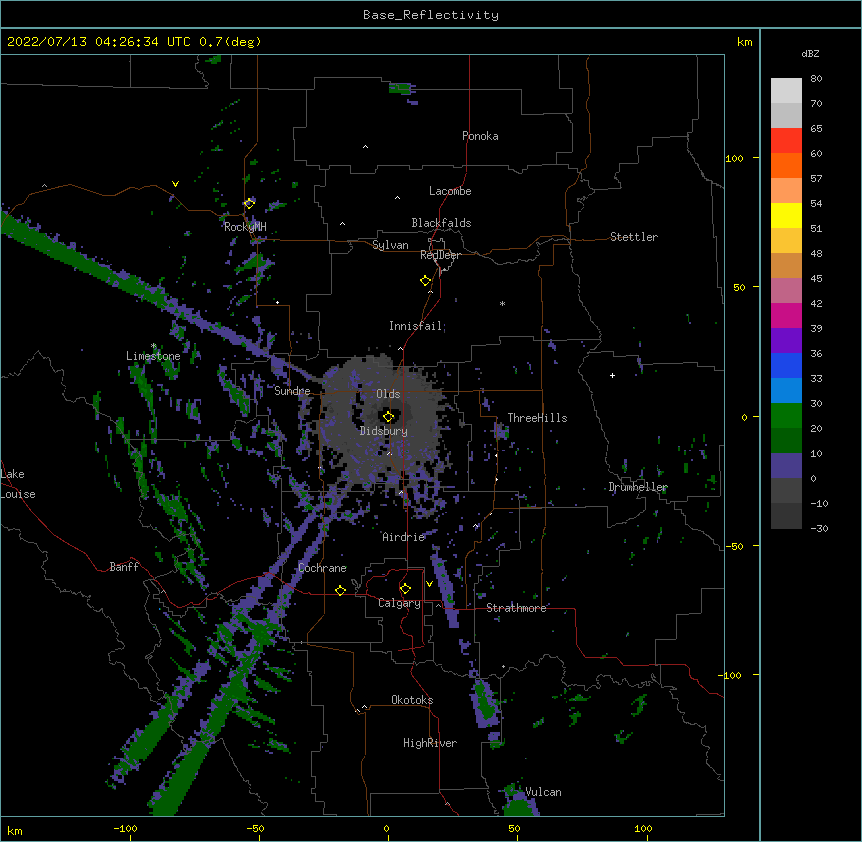Viewport: 862px width, 842px height.
Task: Select the yellow diamond marker above RockyMH
Action: pyautogui.click(x=249, y=203)
